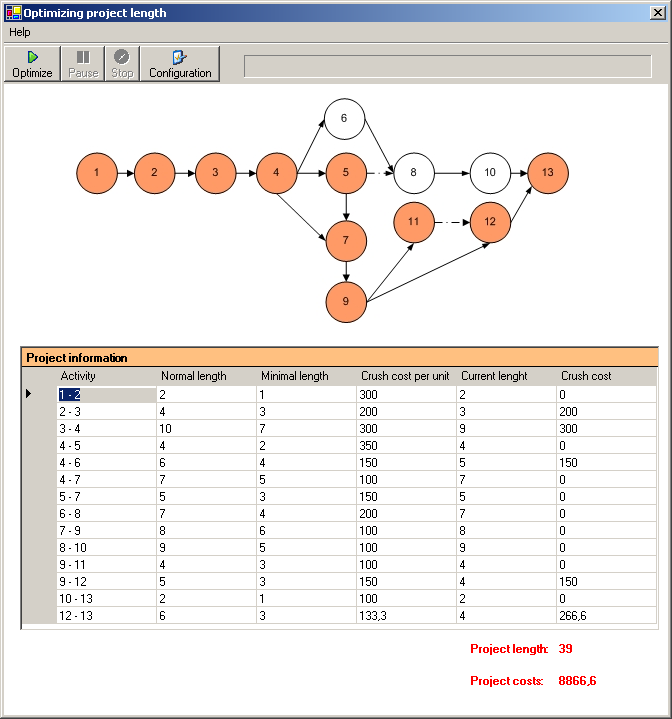The image size is (672, 719).
Task: Select the activity cell 9 - 11
Action: (x=106, y=564)
